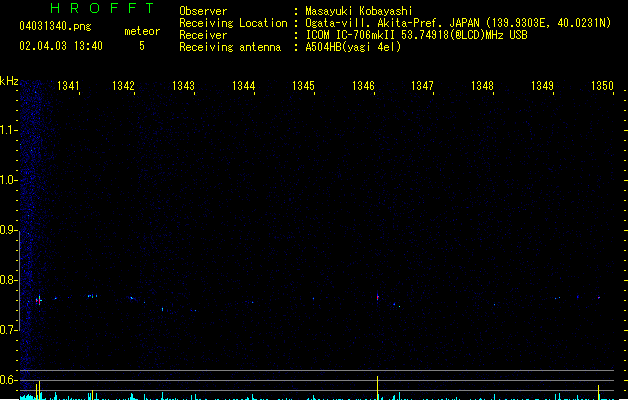Screen dimensions: 629x400
Task: Click time axis label 1346
Action: (x=363, y=86)
